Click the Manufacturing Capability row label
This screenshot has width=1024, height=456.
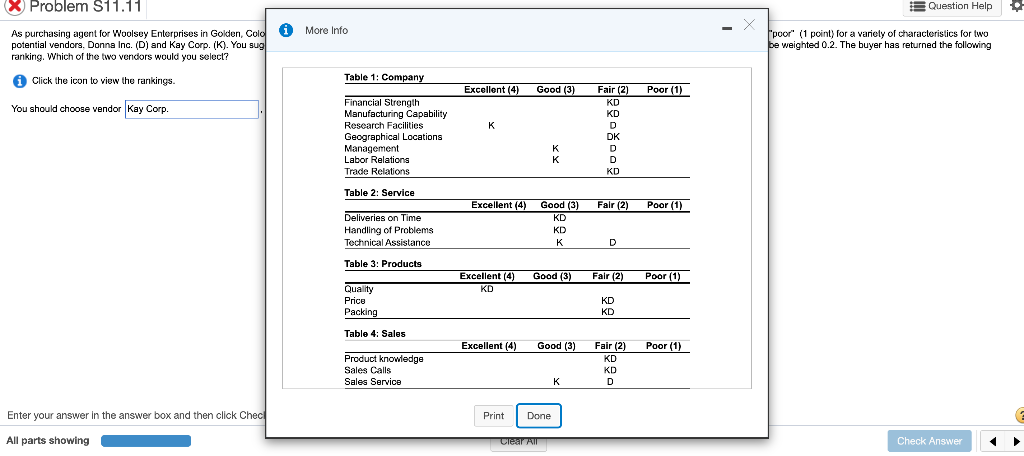point(396,114)
